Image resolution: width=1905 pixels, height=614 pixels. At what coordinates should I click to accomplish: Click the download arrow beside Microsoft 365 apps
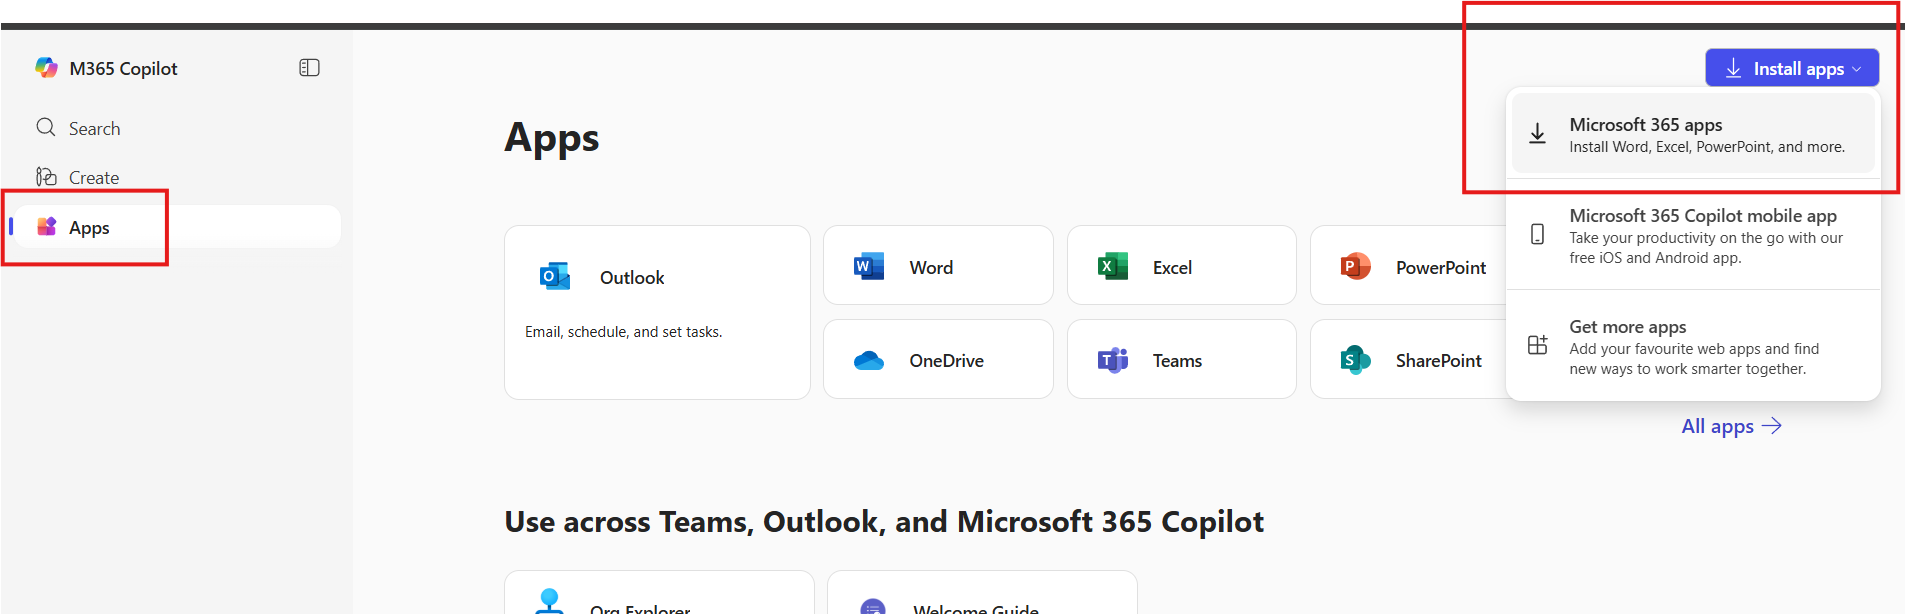pyautogui.click(x=1538, y=134)
